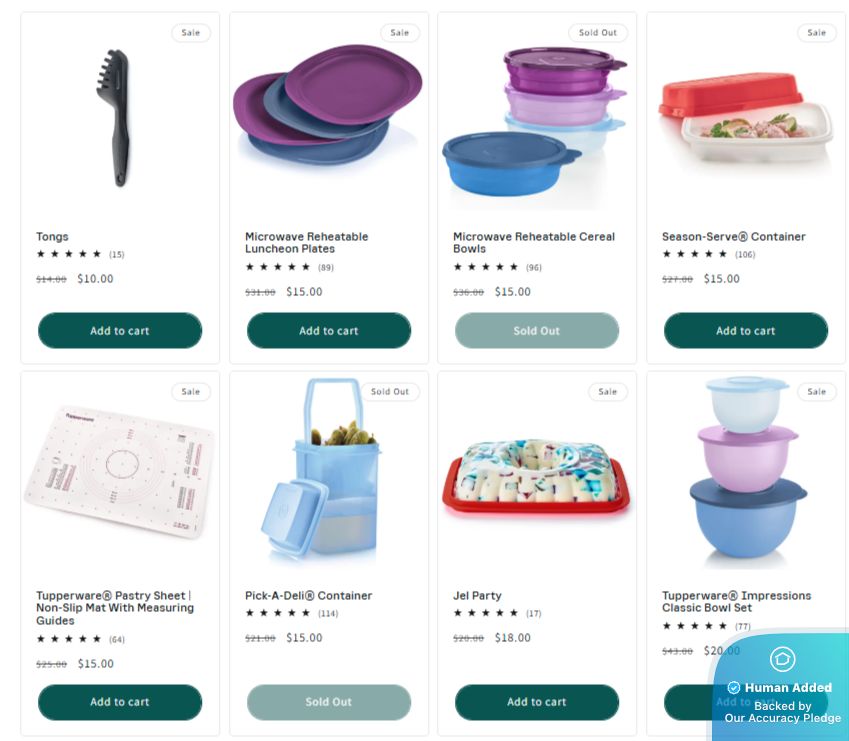Click the Human Added checkmark icon
This screenshot has width=849, height=741.
733,687
